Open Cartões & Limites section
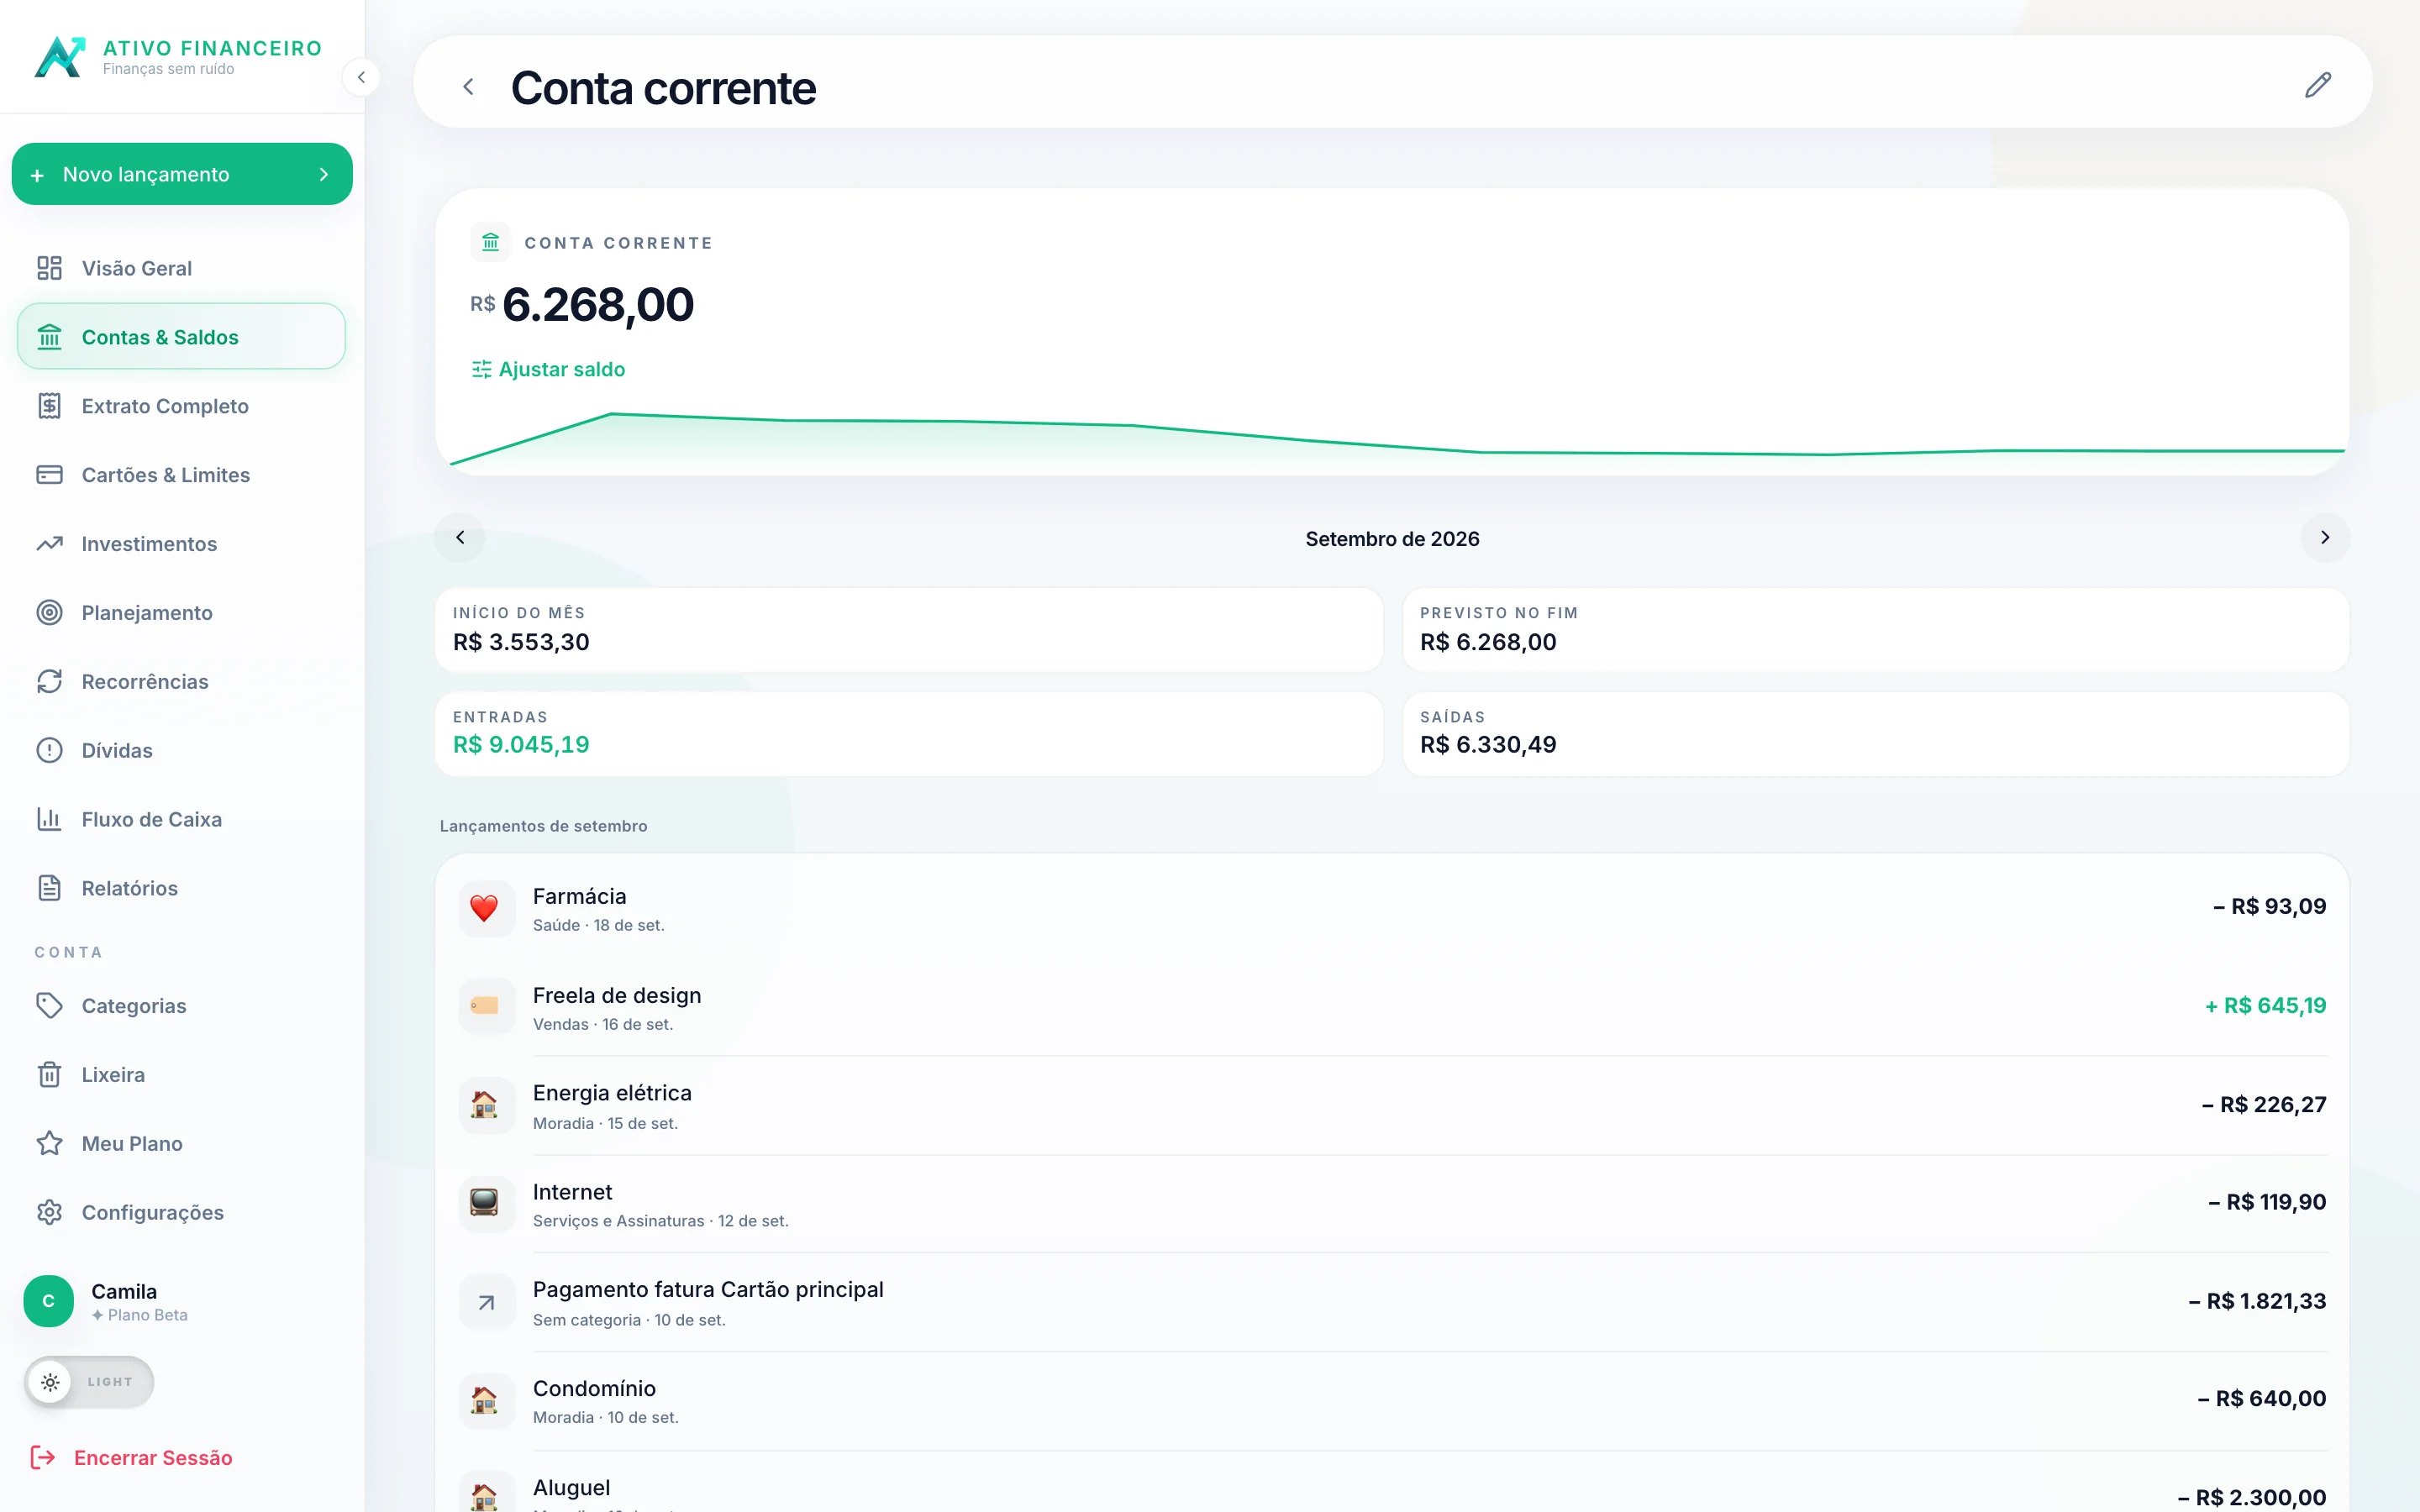The width and height of the screenshot is (2420, 1512). point(181,475)
